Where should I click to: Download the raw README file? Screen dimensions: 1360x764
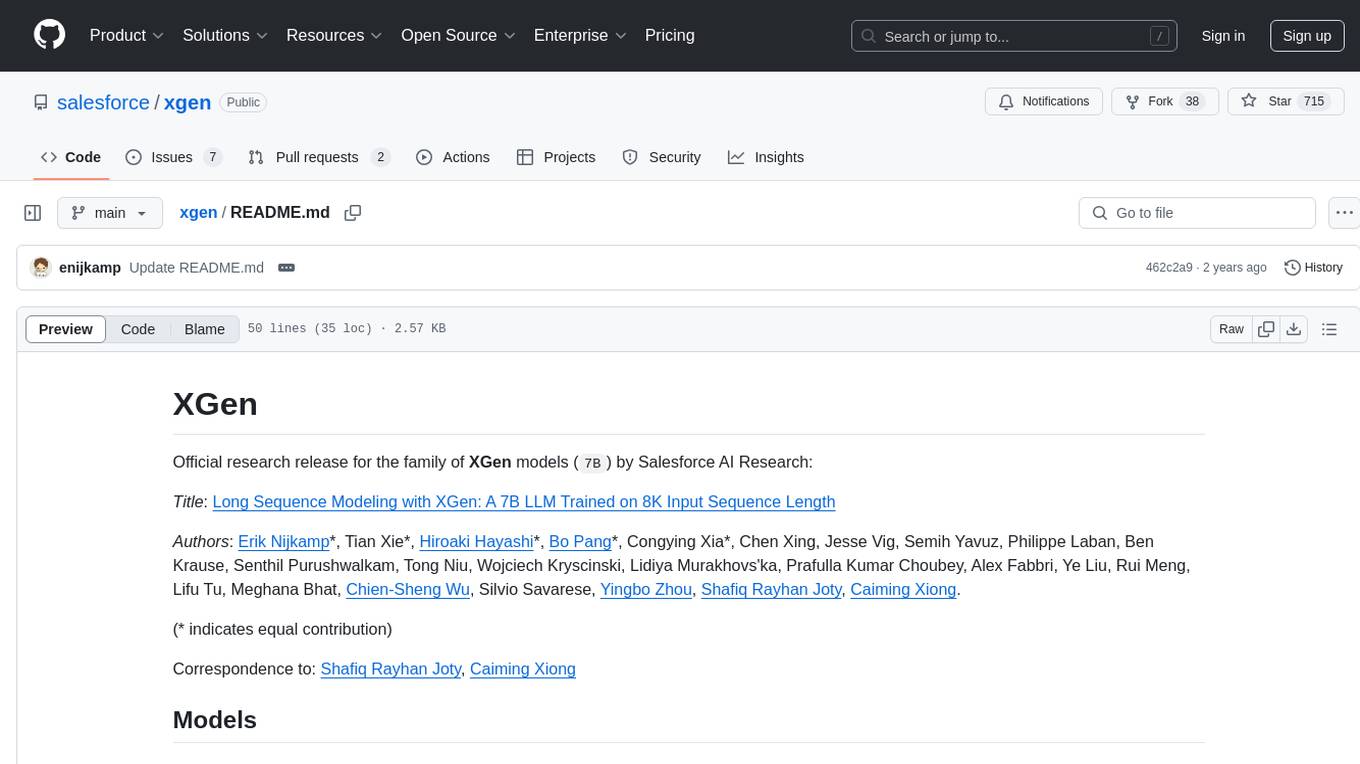(1294, 329)
